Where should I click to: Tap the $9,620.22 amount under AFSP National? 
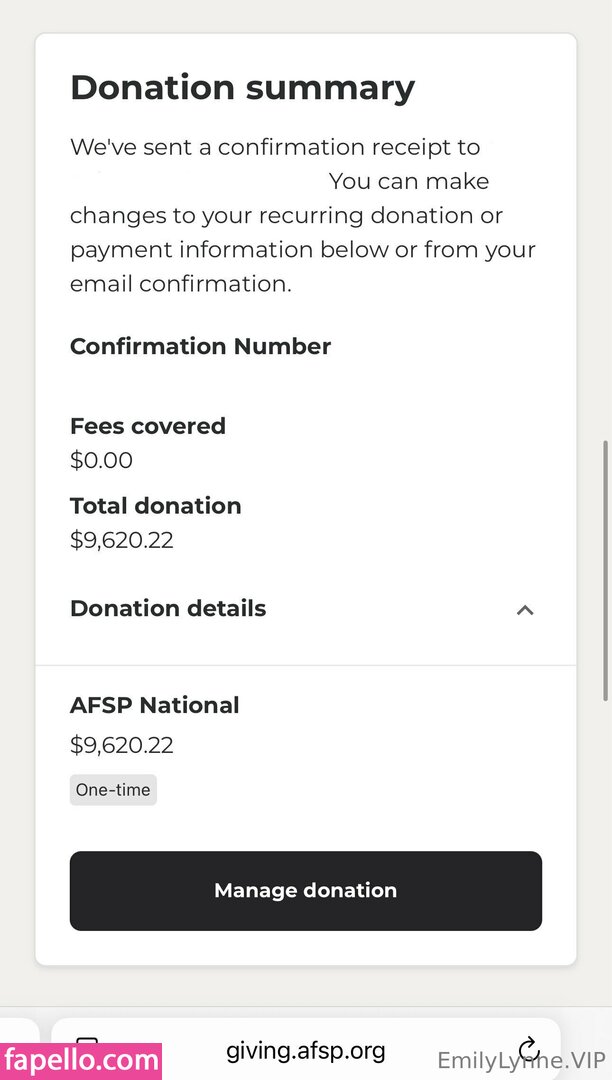tap(121, 745)
